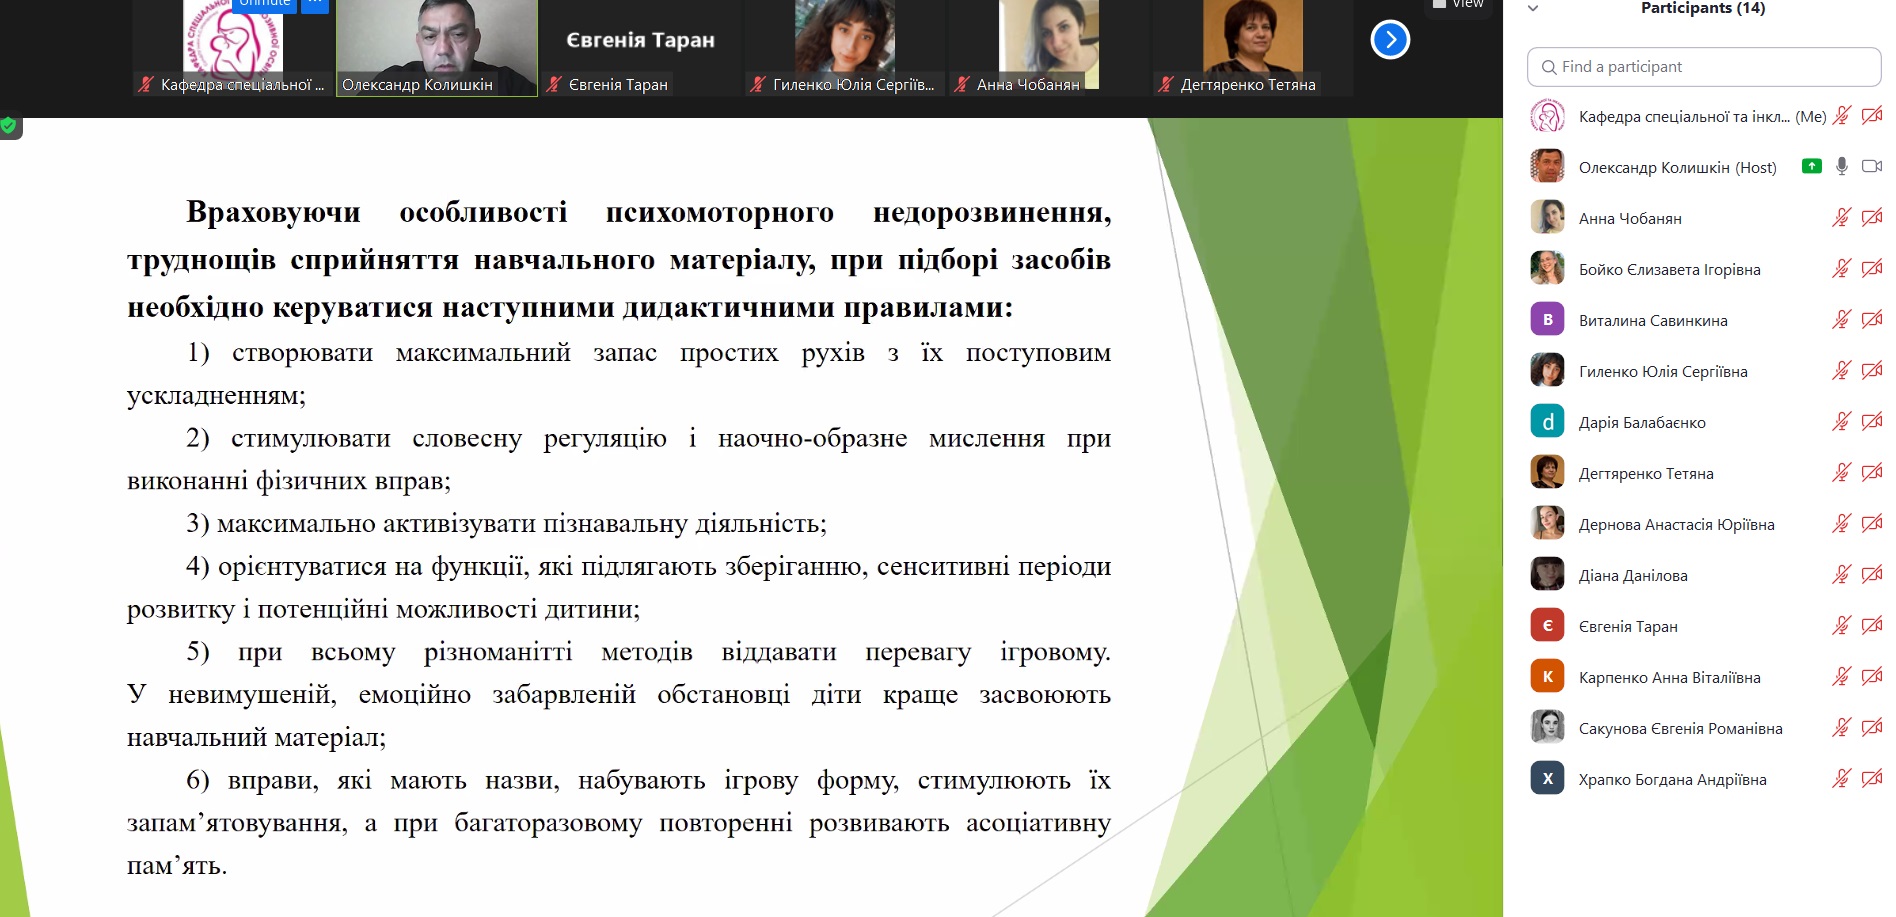Click the green encryption shield icon

[x=9, y=126]
